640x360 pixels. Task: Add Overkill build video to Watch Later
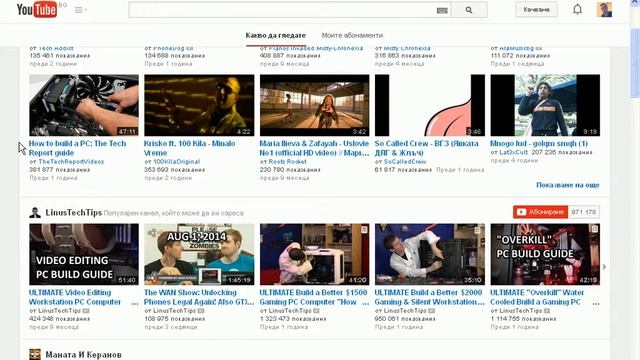pos(594,229)
